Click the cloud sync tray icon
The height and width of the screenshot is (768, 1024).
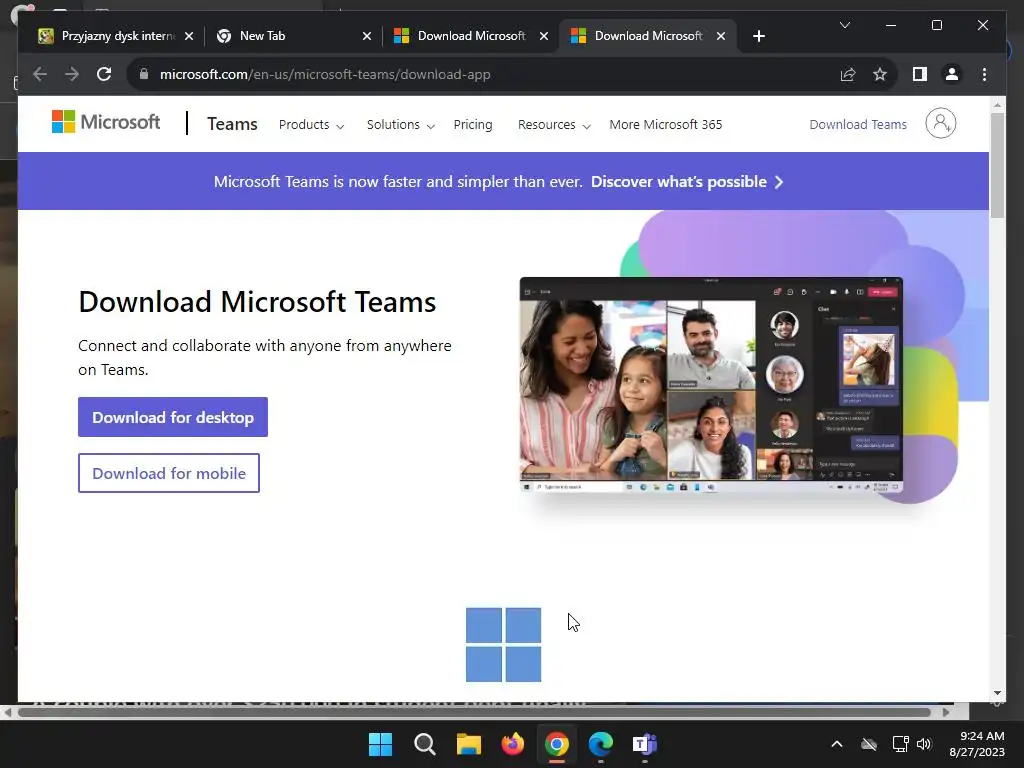(869, 744)
